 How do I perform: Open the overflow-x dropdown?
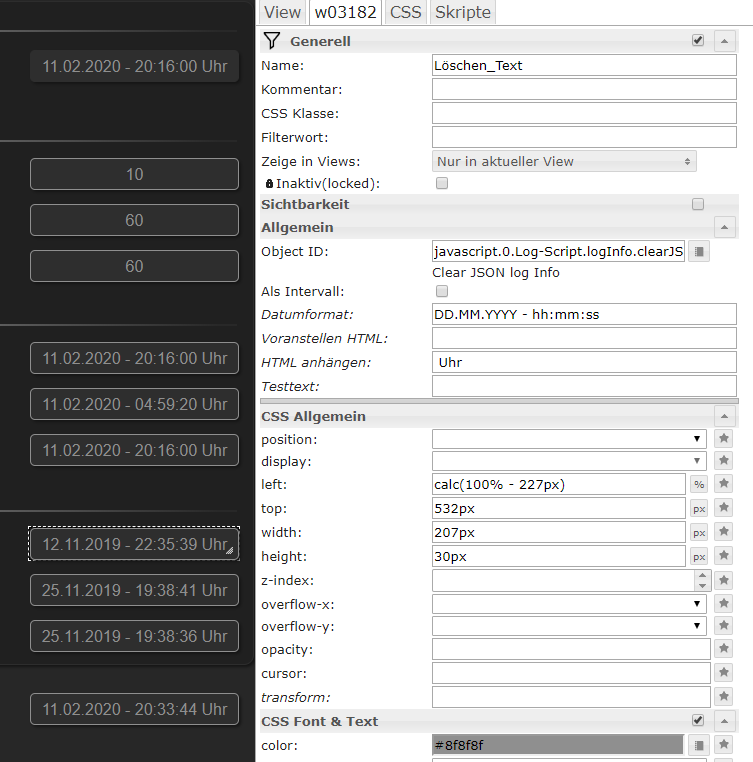(569, 604)
